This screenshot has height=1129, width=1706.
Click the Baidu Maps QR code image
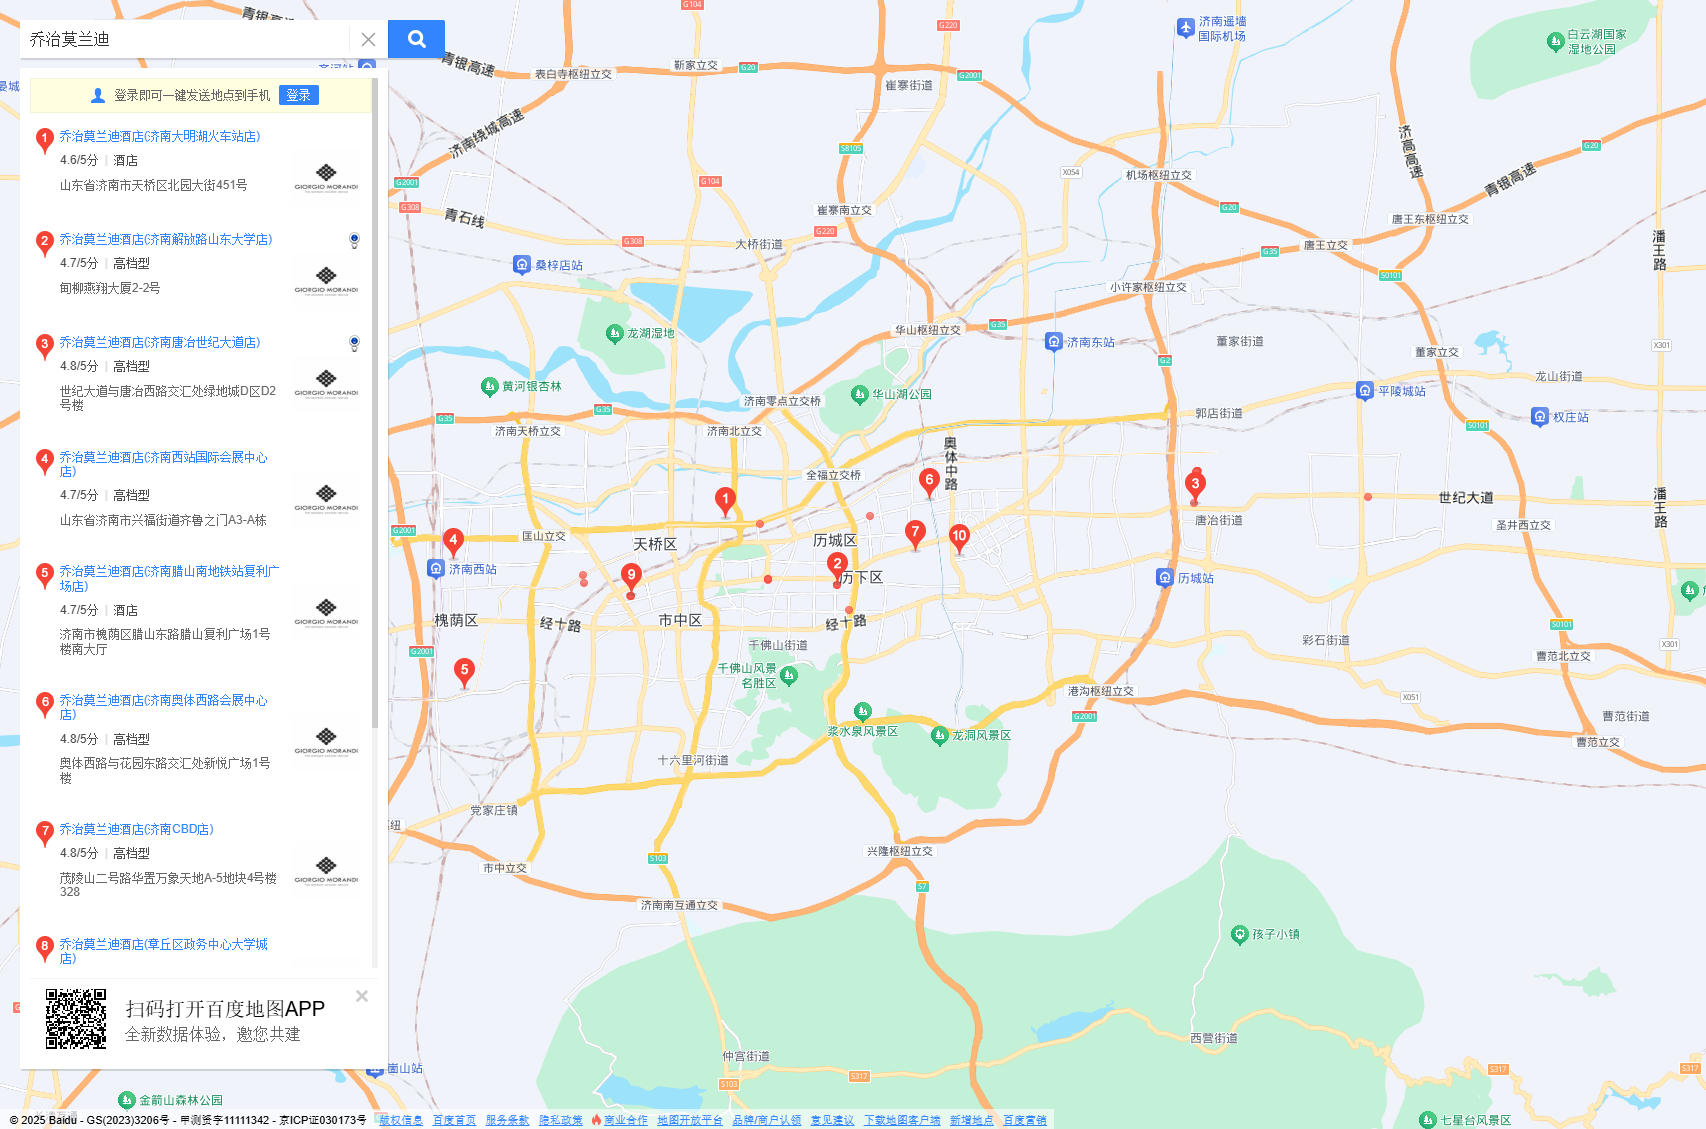pyautogui.click(x=76, y=1019)
